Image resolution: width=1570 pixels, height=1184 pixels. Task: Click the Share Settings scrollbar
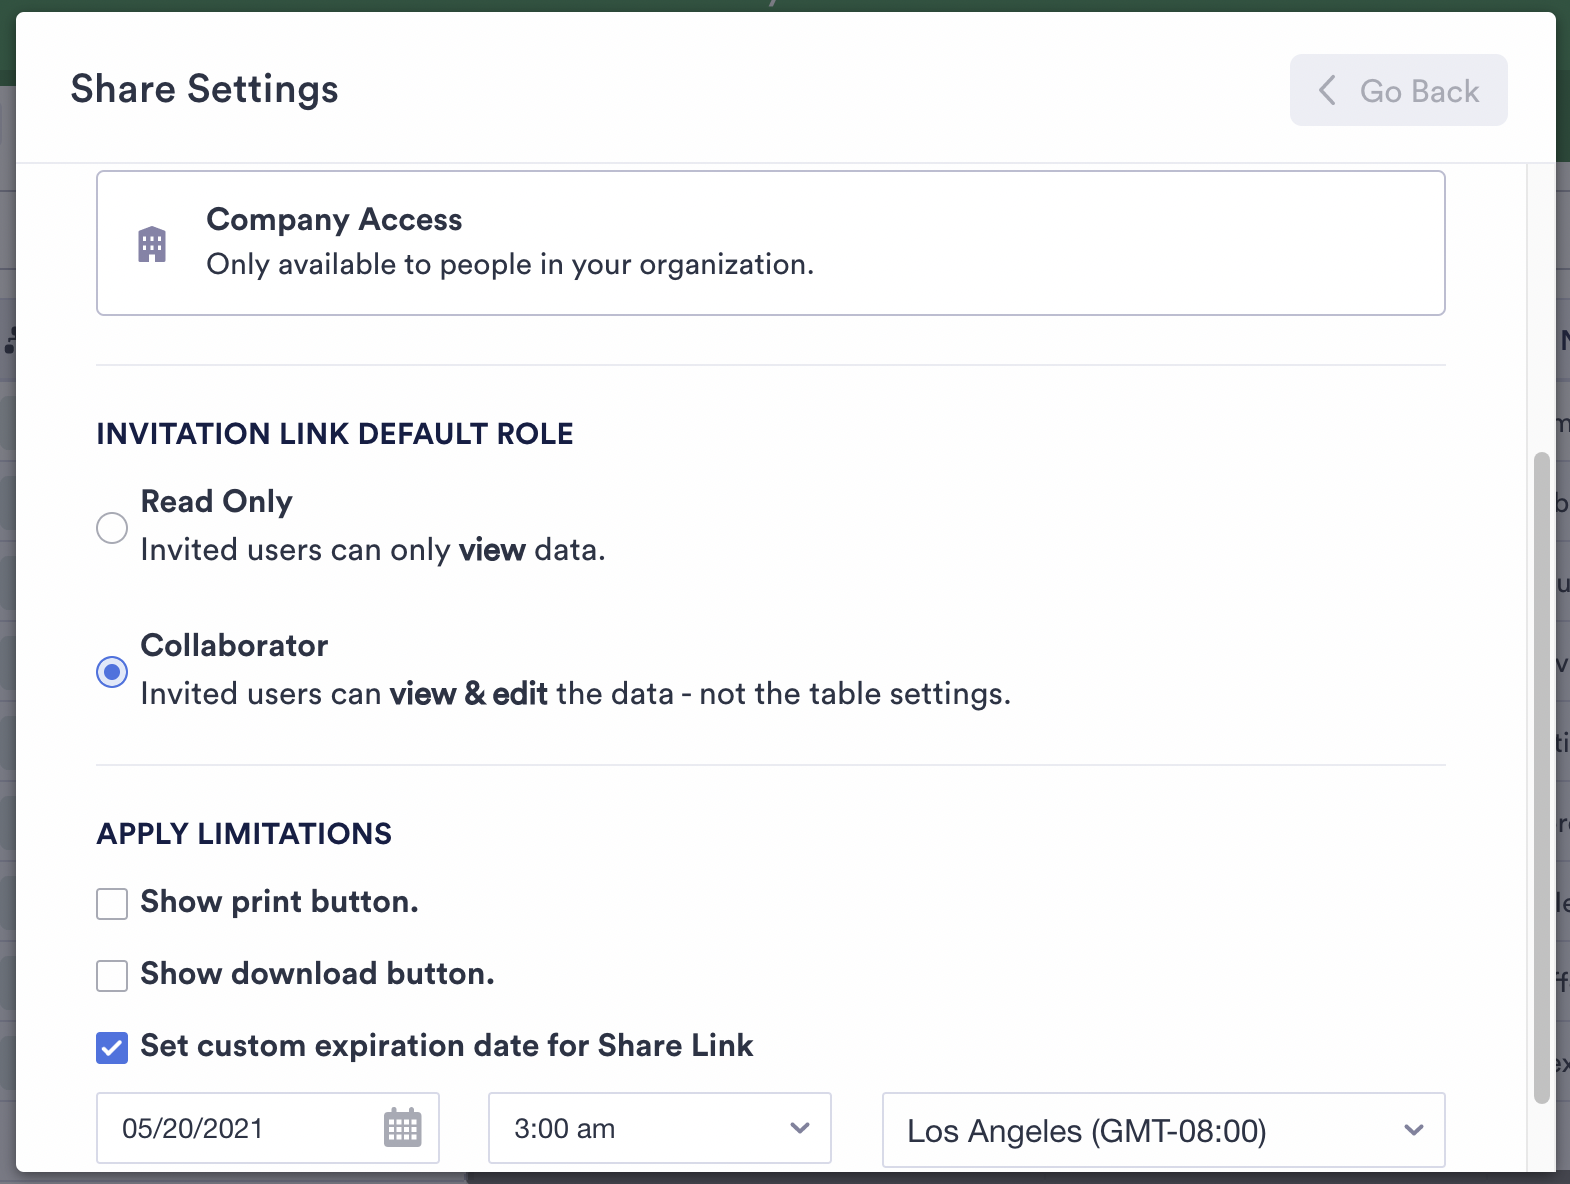[x=1541, y=778]
